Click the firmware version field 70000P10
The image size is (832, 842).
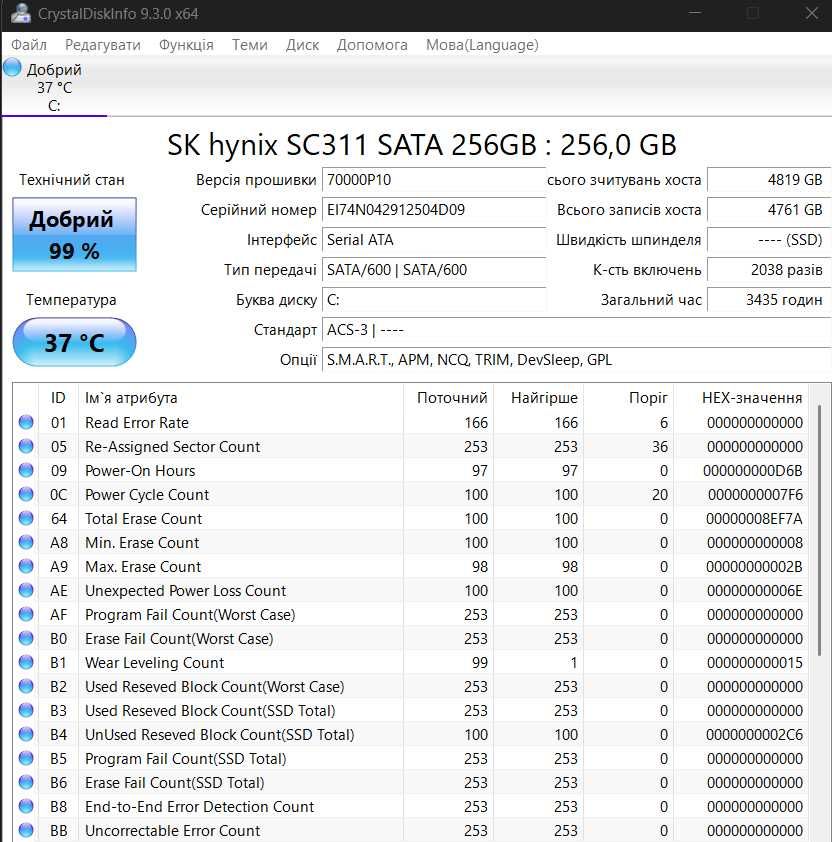click(x=434, y=180)
